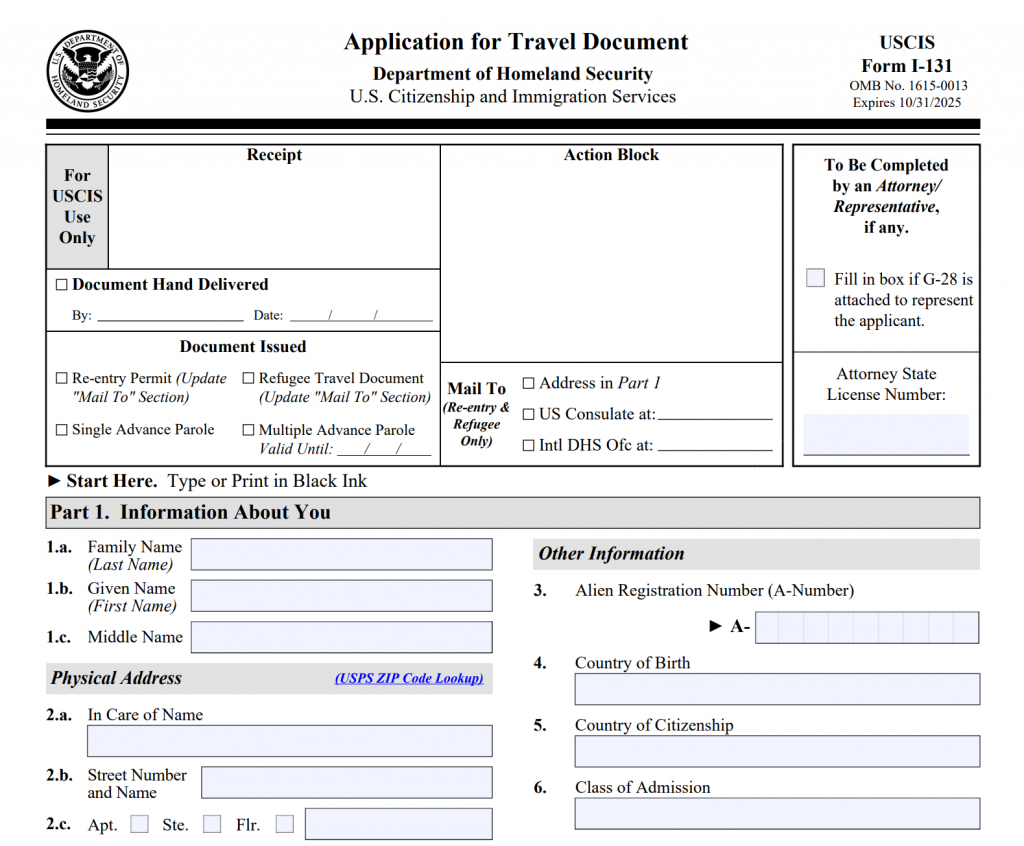Open the USPS ZIP Code Lookup link
Screen dimensions: 1024x846
pyautogui.click(x=409, y=678)
